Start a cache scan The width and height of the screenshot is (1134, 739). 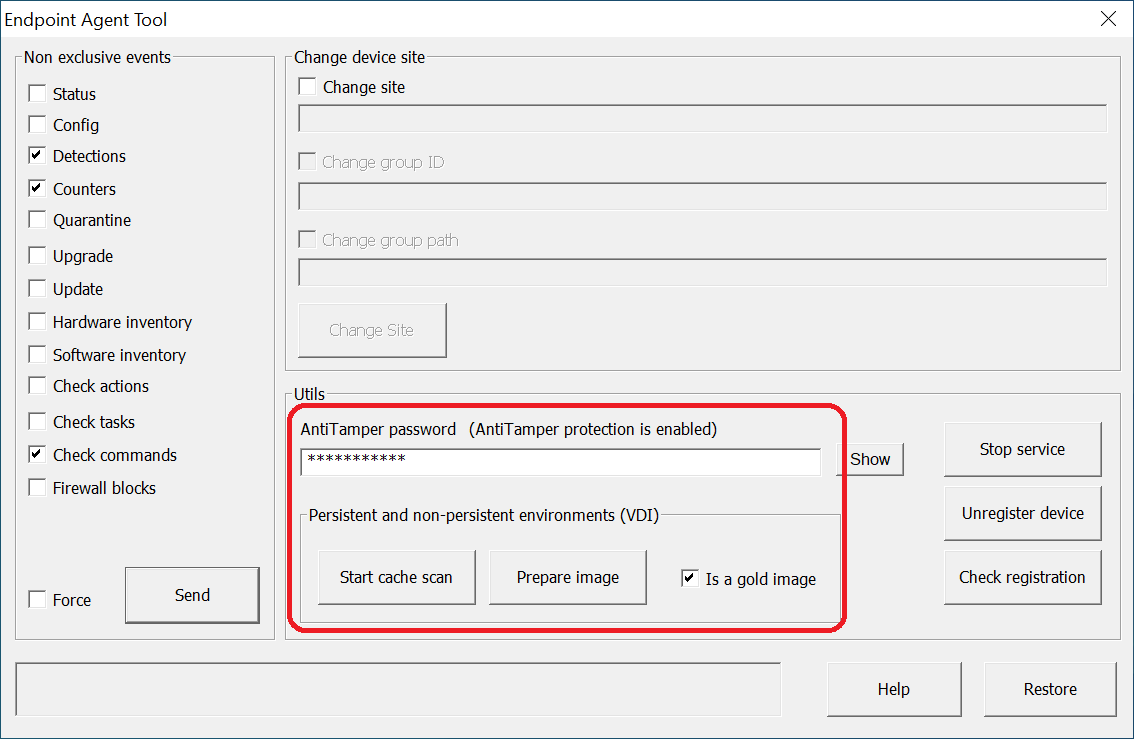click(396, 577)
